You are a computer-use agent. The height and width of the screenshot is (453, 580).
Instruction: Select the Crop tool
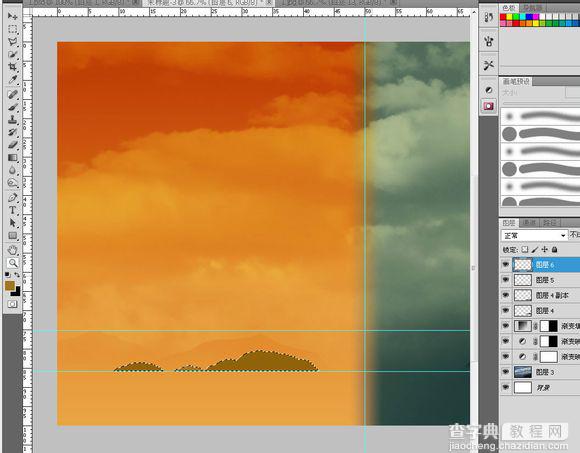click(13, 67)
